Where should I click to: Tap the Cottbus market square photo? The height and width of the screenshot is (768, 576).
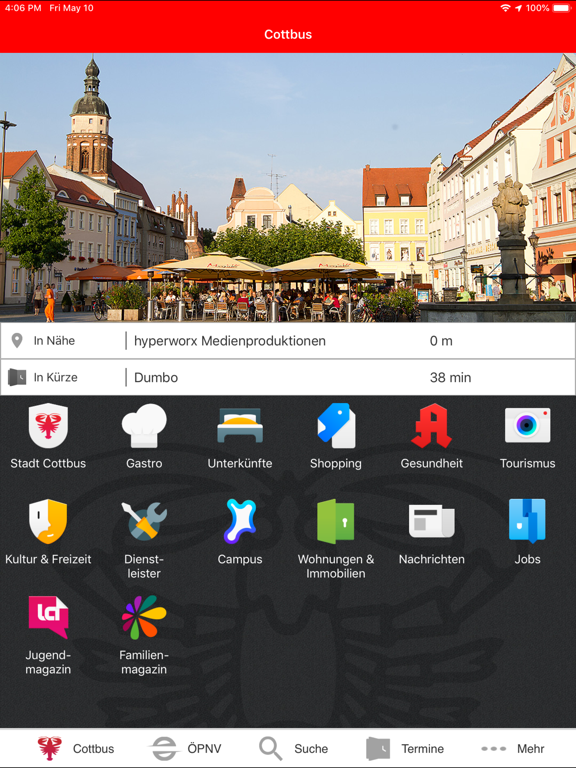tap(288, 187)
